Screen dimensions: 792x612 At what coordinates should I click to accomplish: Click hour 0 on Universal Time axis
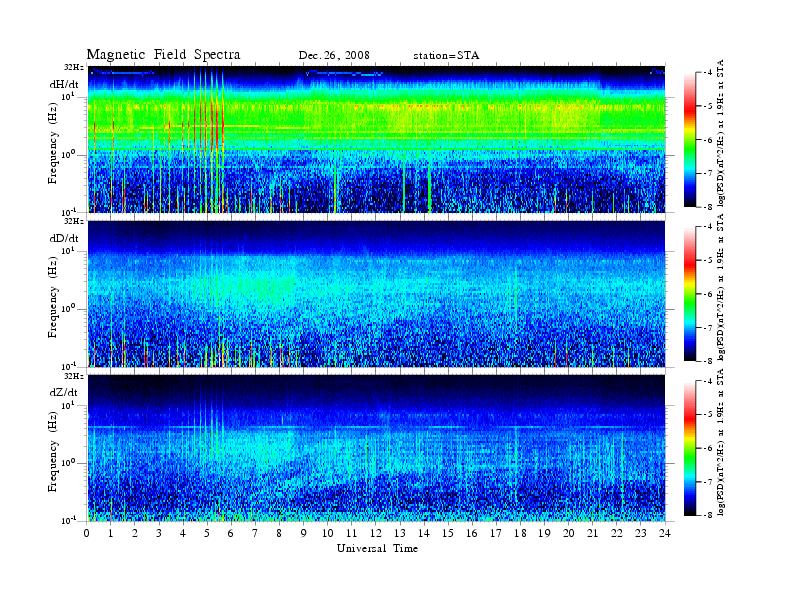[87, 533]
